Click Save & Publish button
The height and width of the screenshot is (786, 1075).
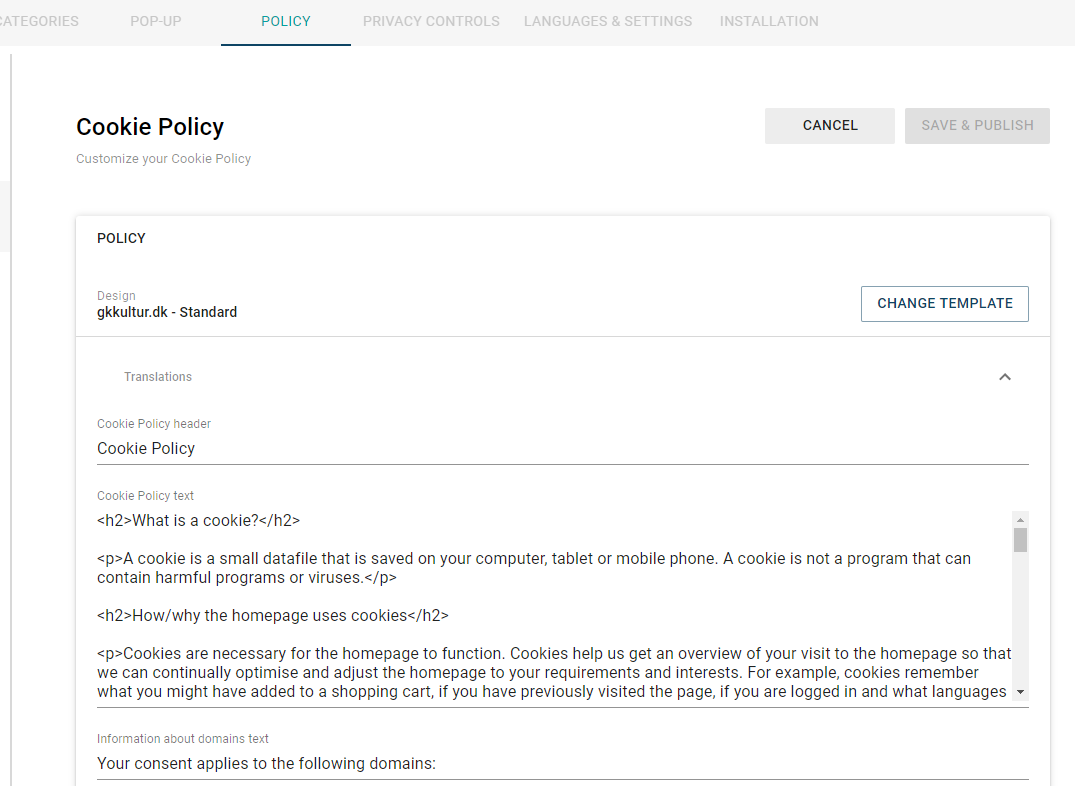(977, 126)
